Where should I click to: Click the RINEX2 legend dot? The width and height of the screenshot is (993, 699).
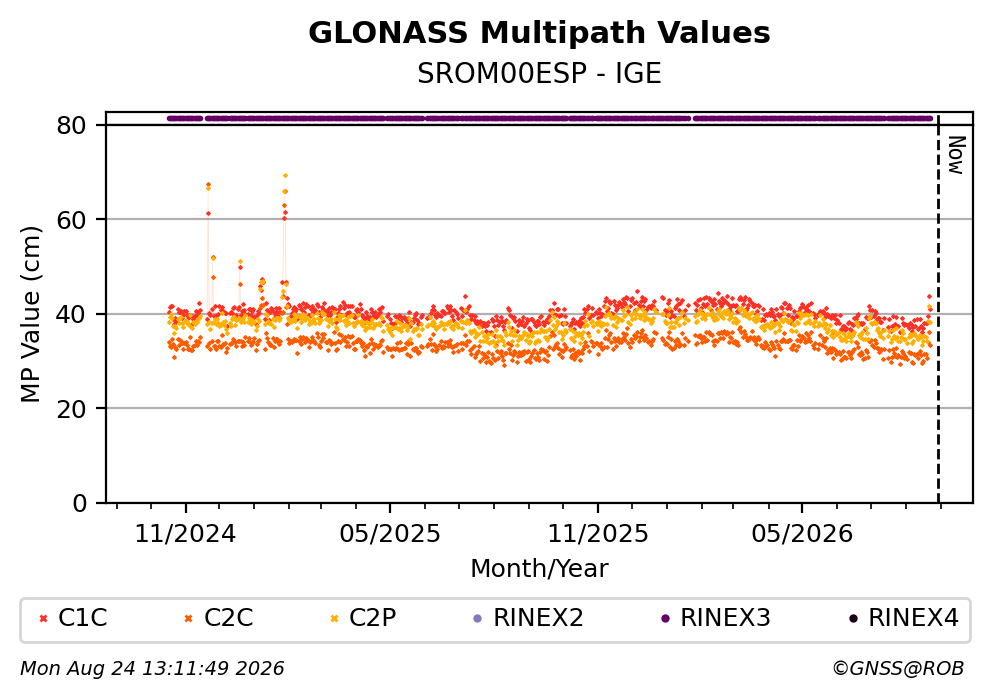point(478,619)
